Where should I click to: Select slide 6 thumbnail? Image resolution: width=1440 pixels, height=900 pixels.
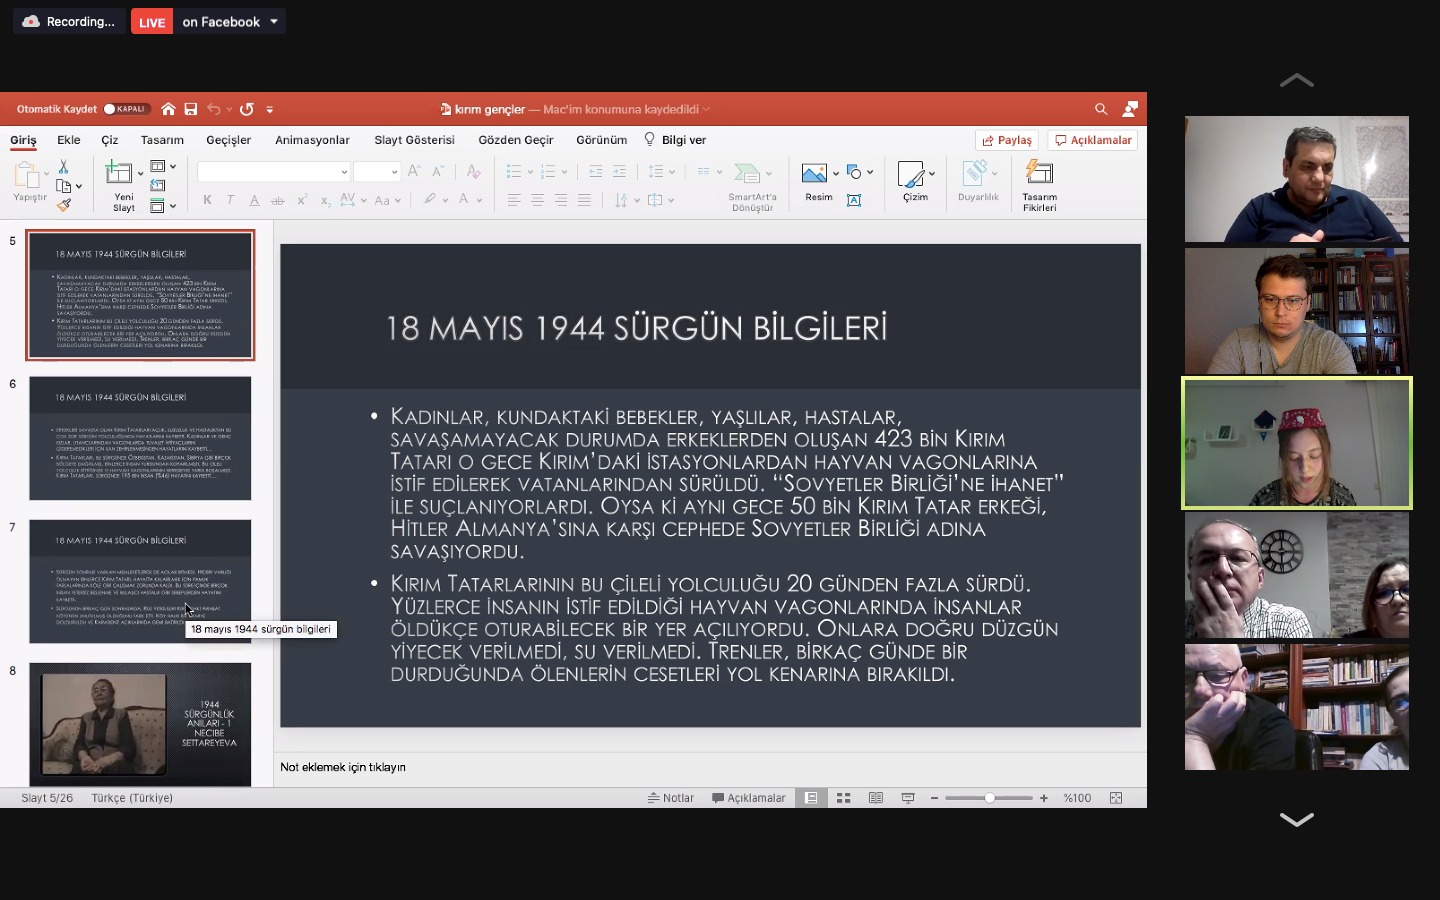click(140, 438)
